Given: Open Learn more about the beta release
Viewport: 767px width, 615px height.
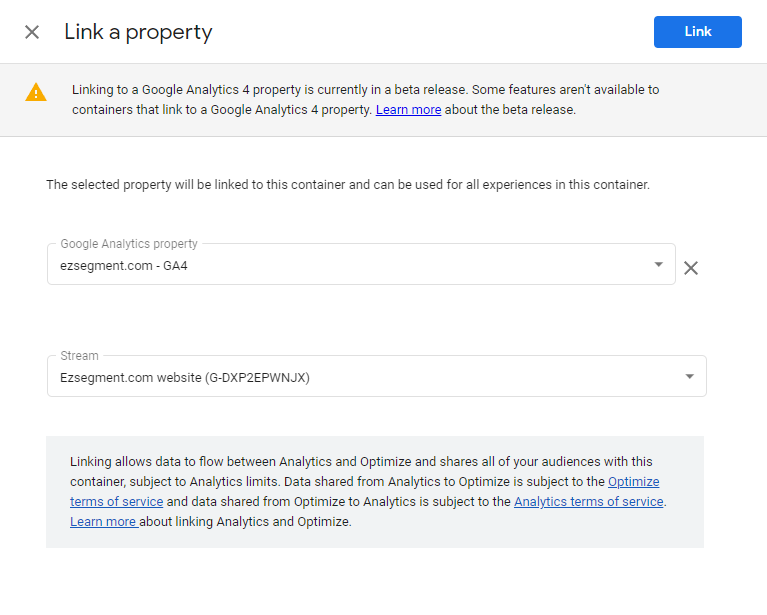Looking at the screenshot, I should (x=408, y=110).
